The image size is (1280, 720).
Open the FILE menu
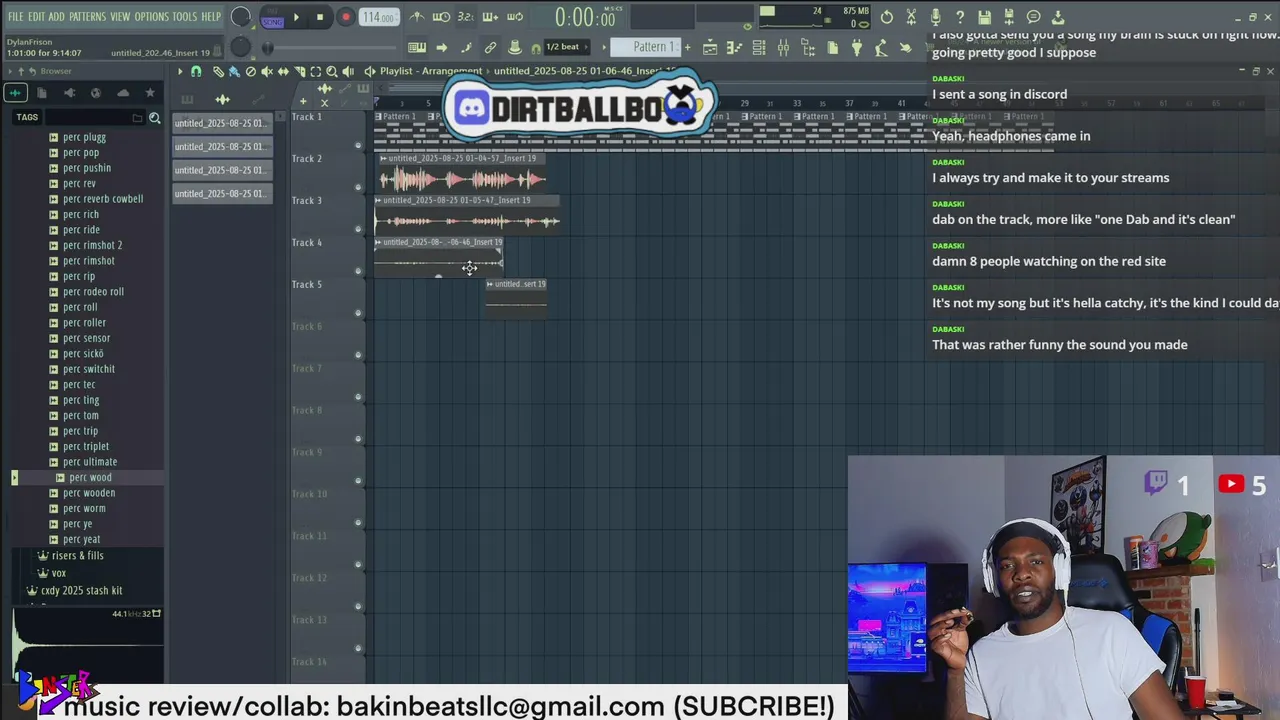tap(16, 17)
